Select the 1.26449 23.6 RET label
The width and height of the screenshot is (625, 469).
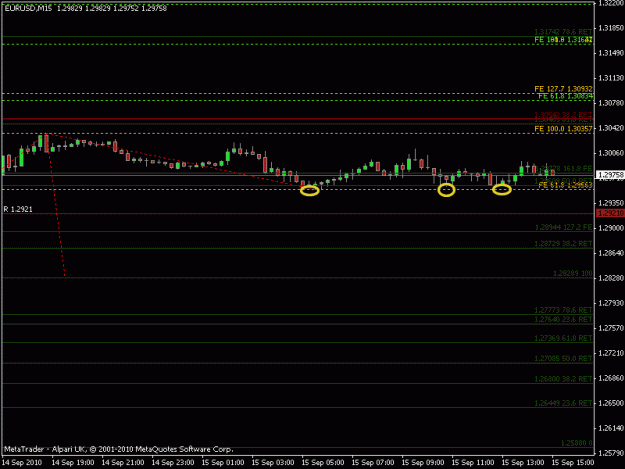point(563,403)
